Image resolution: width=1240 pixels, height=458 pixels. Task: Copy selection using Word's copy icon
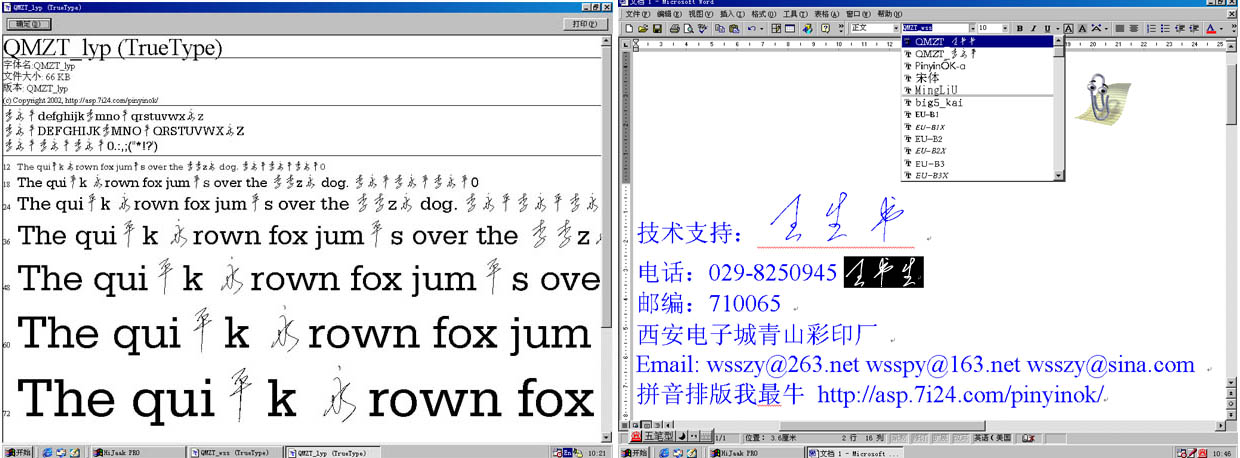point(720,28)
